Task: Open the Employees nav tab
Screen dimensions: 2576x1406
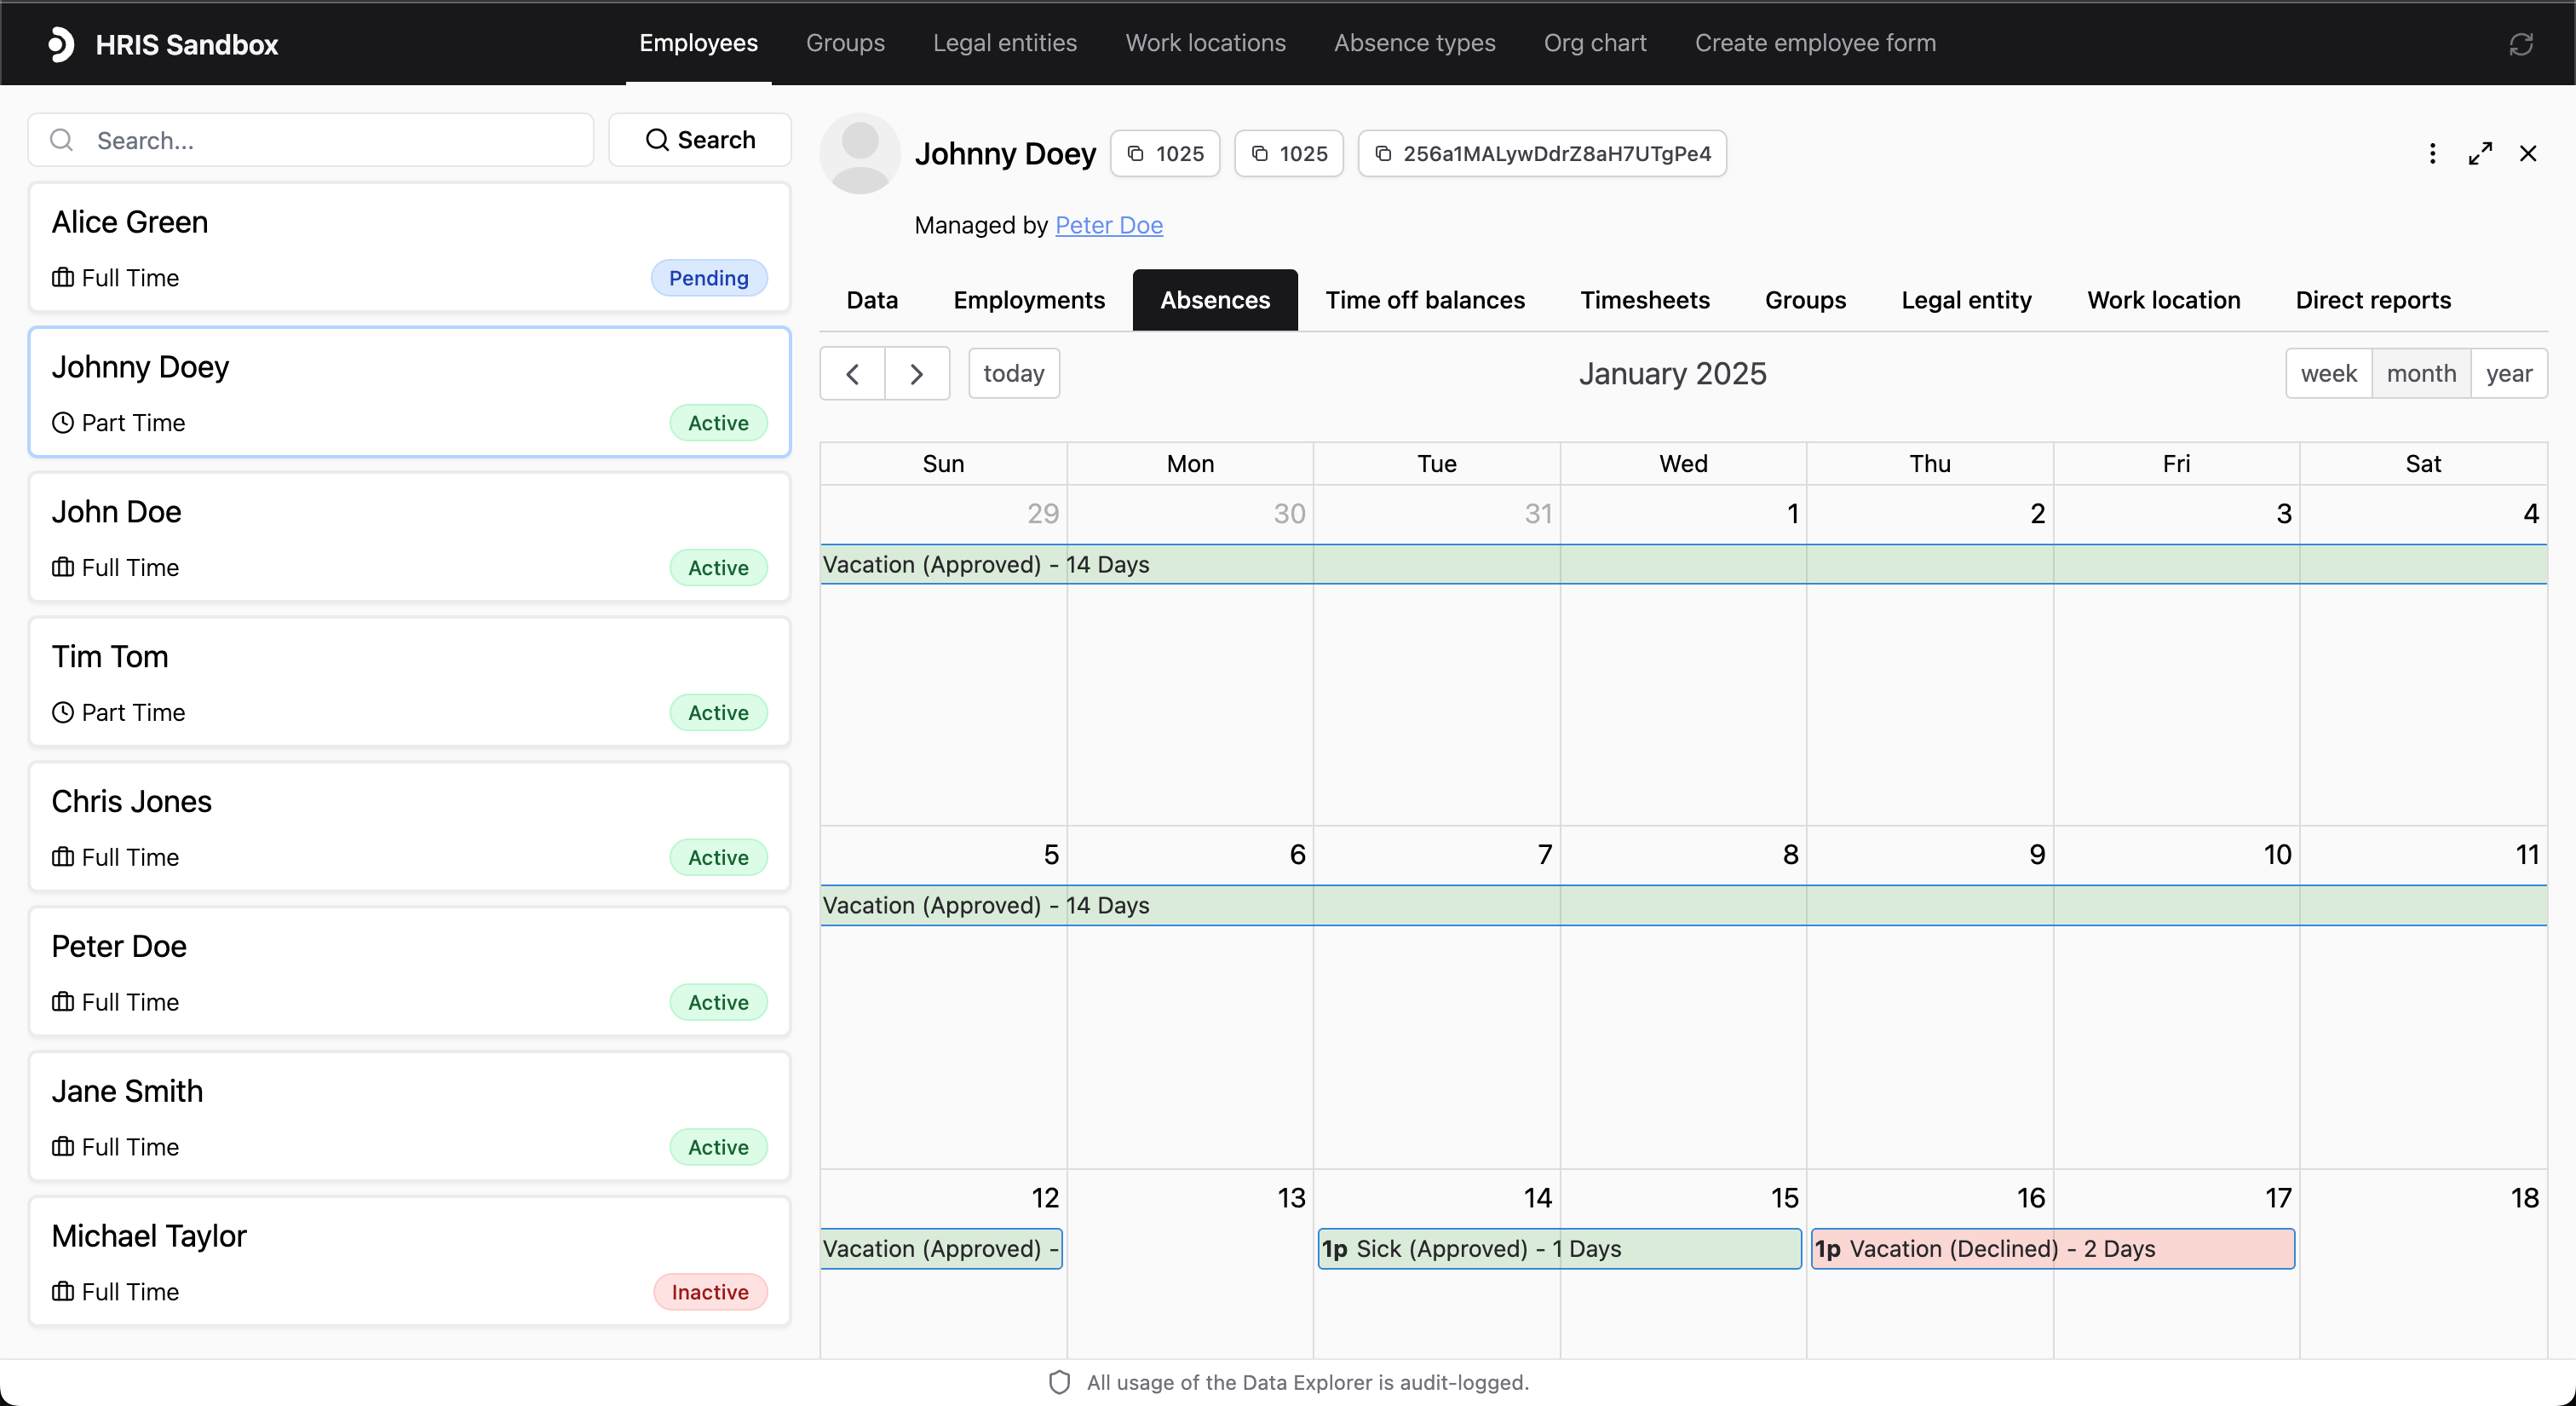Action: pyautogui.click(x=698, y=43)
